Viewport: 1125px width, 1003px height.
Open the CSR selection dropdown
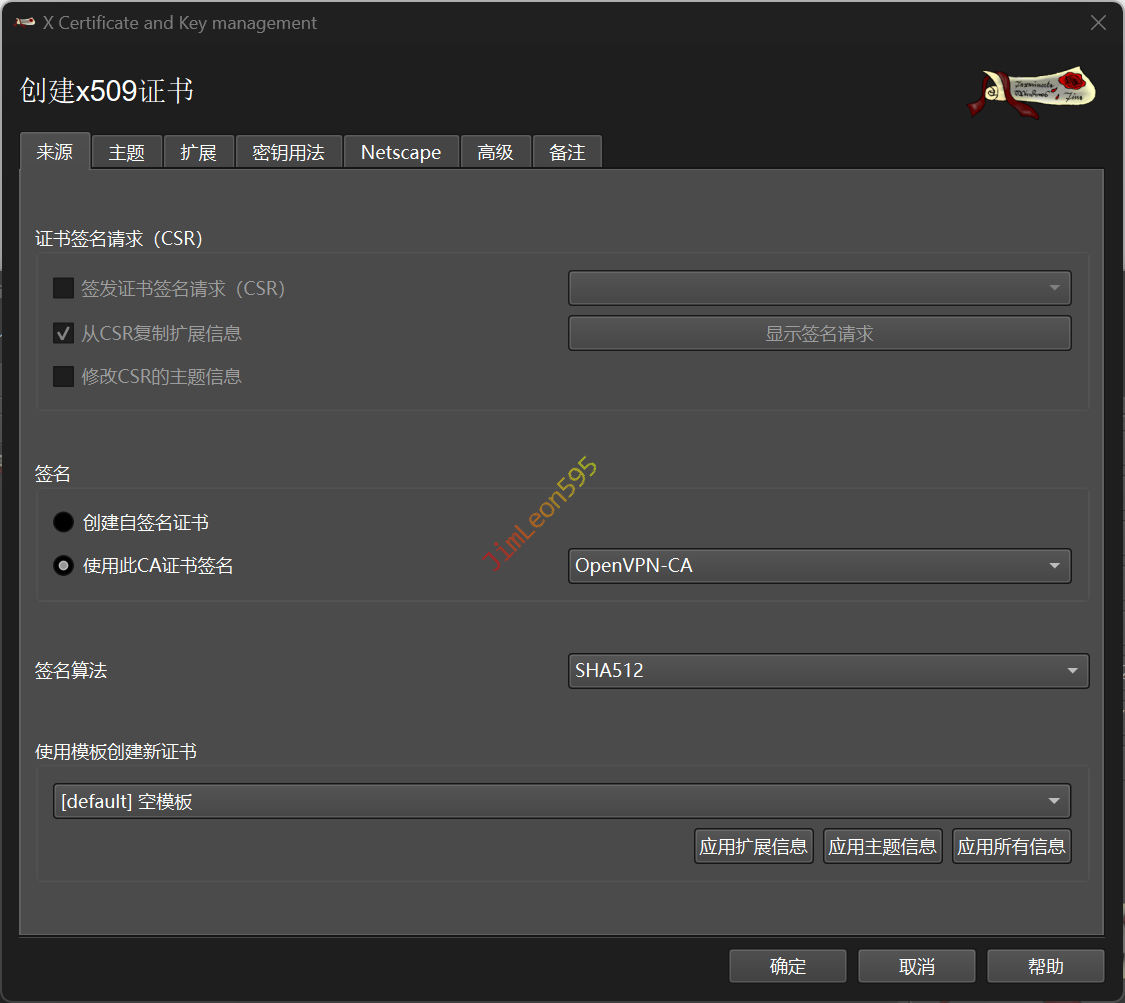(x=819, y=289)
